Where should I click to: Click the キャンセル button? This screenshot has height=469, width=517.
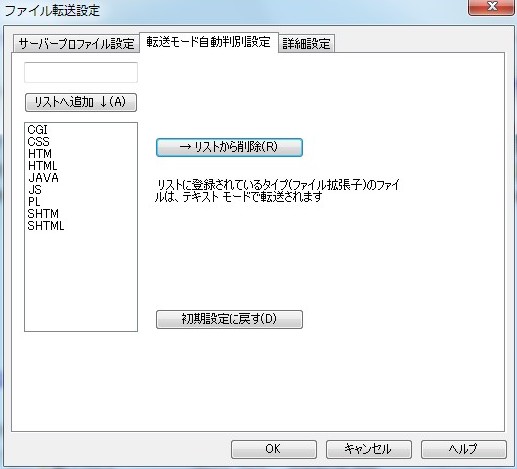[369, 449]
